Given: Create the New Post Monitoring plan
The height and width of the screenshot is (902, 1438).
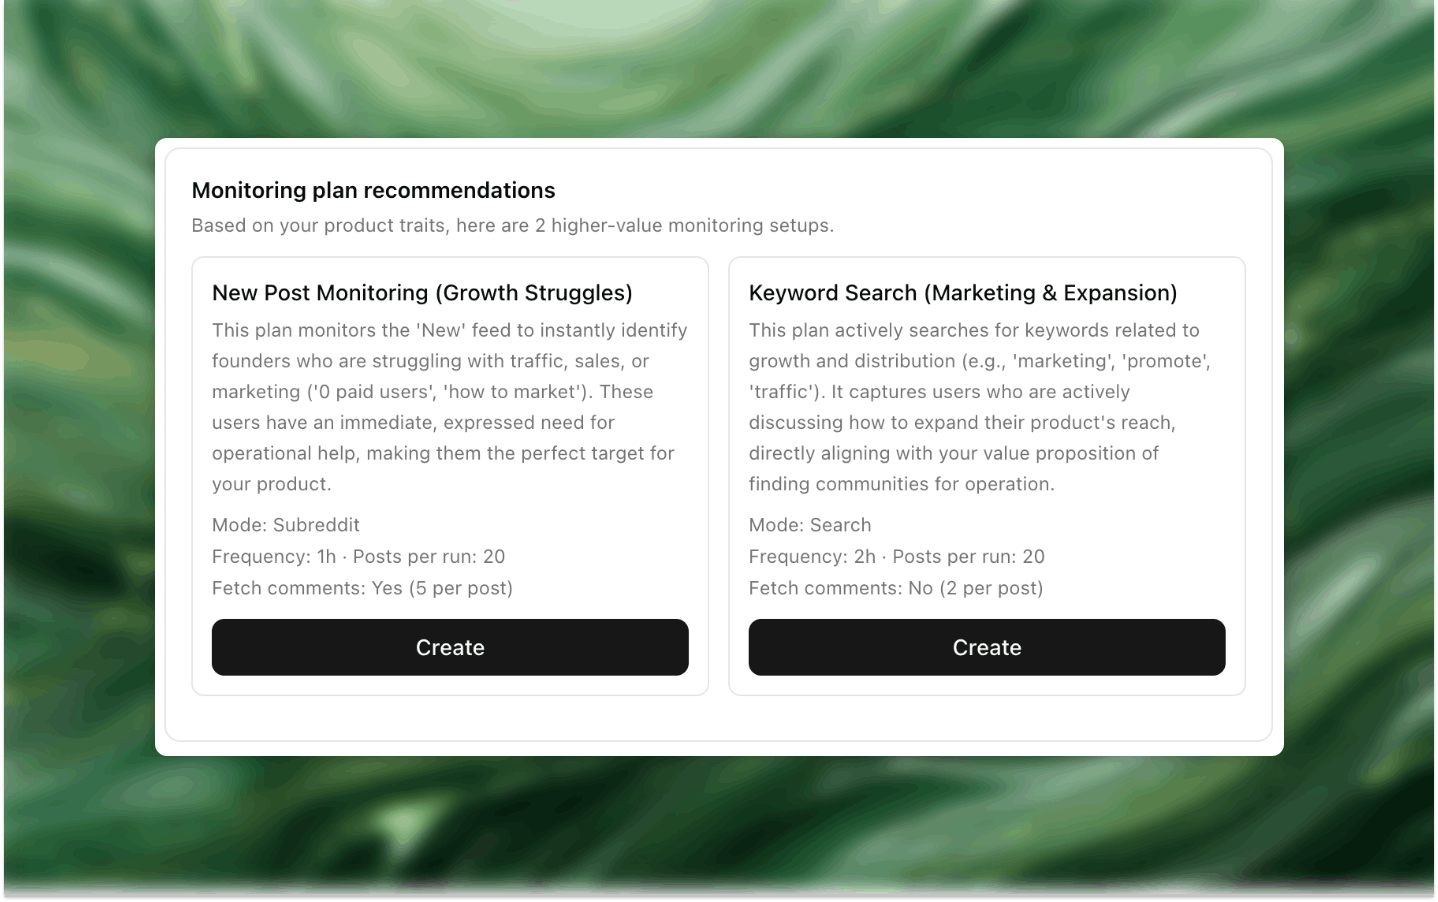Looking at the screenshot, I should [x=450, y=647].
